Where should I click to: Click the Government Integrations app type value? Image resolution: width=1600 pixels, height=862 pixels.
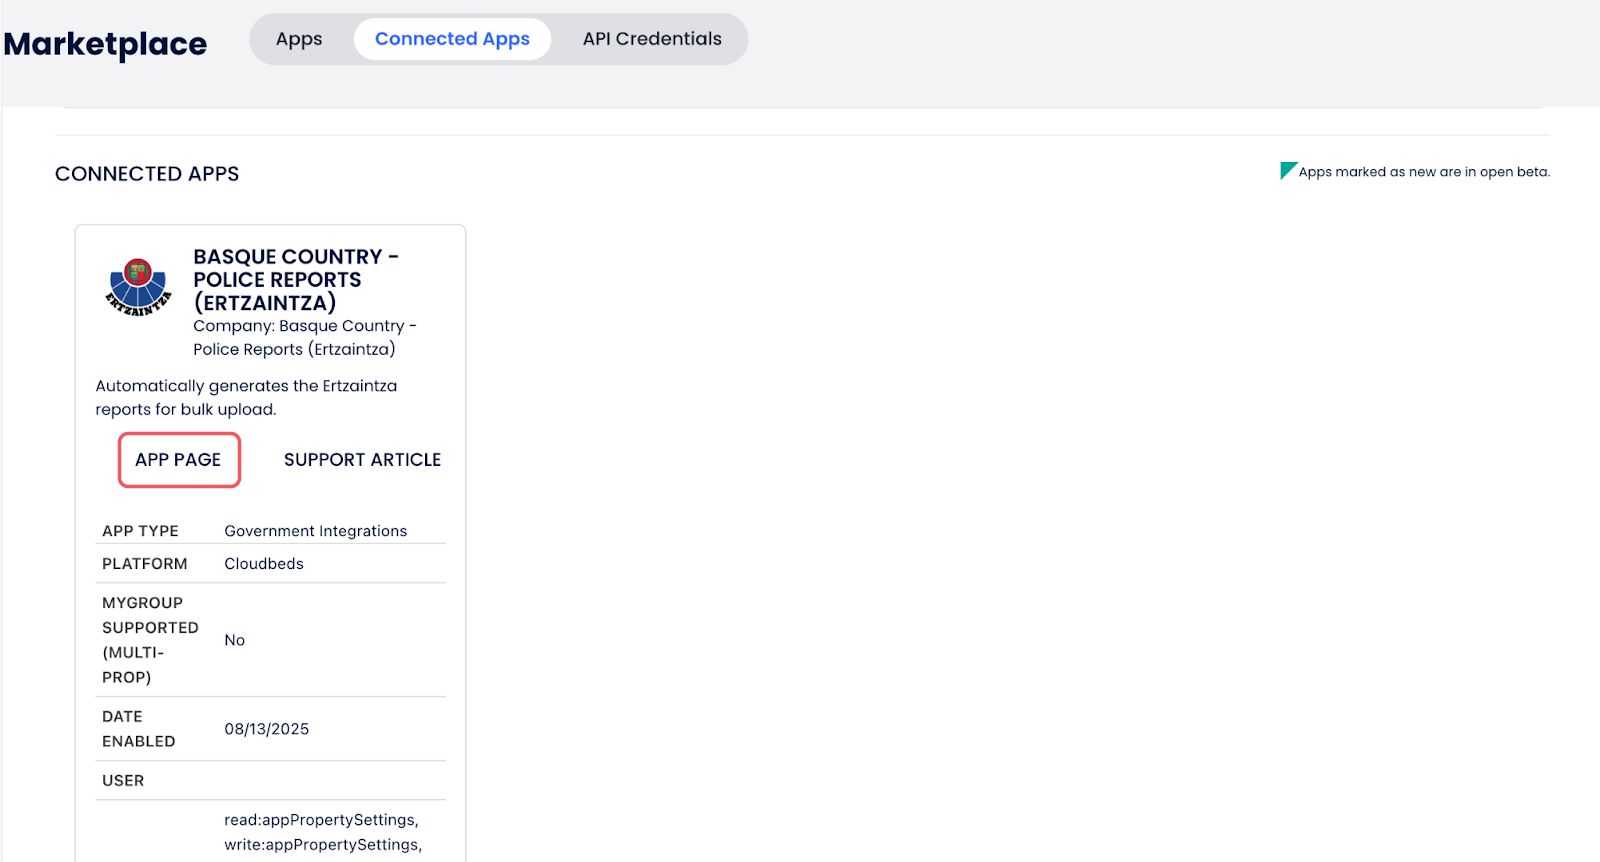(x=315, y=531)
